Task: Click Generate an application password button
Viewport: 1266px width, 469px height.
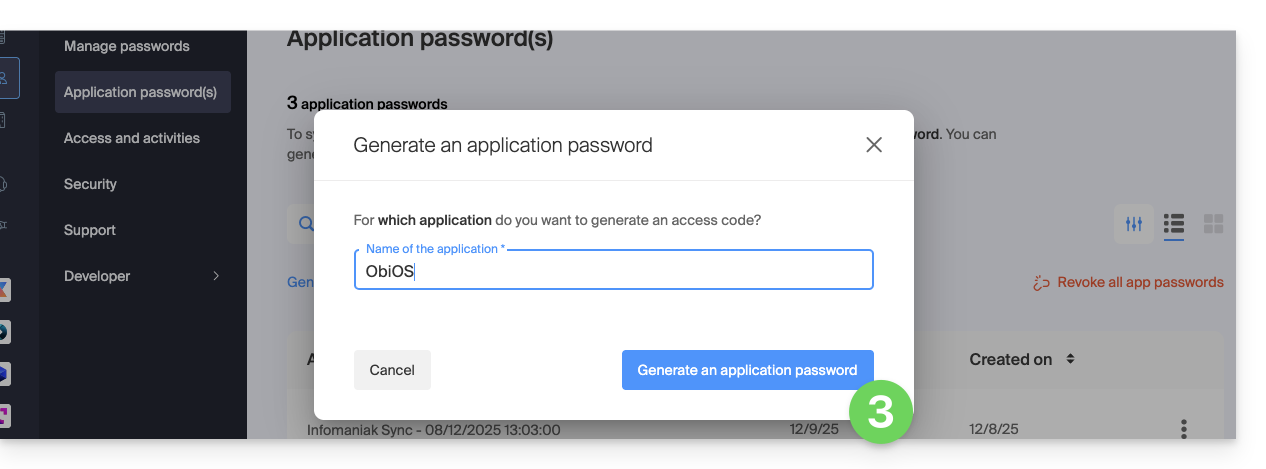Action: click(747, 370)
